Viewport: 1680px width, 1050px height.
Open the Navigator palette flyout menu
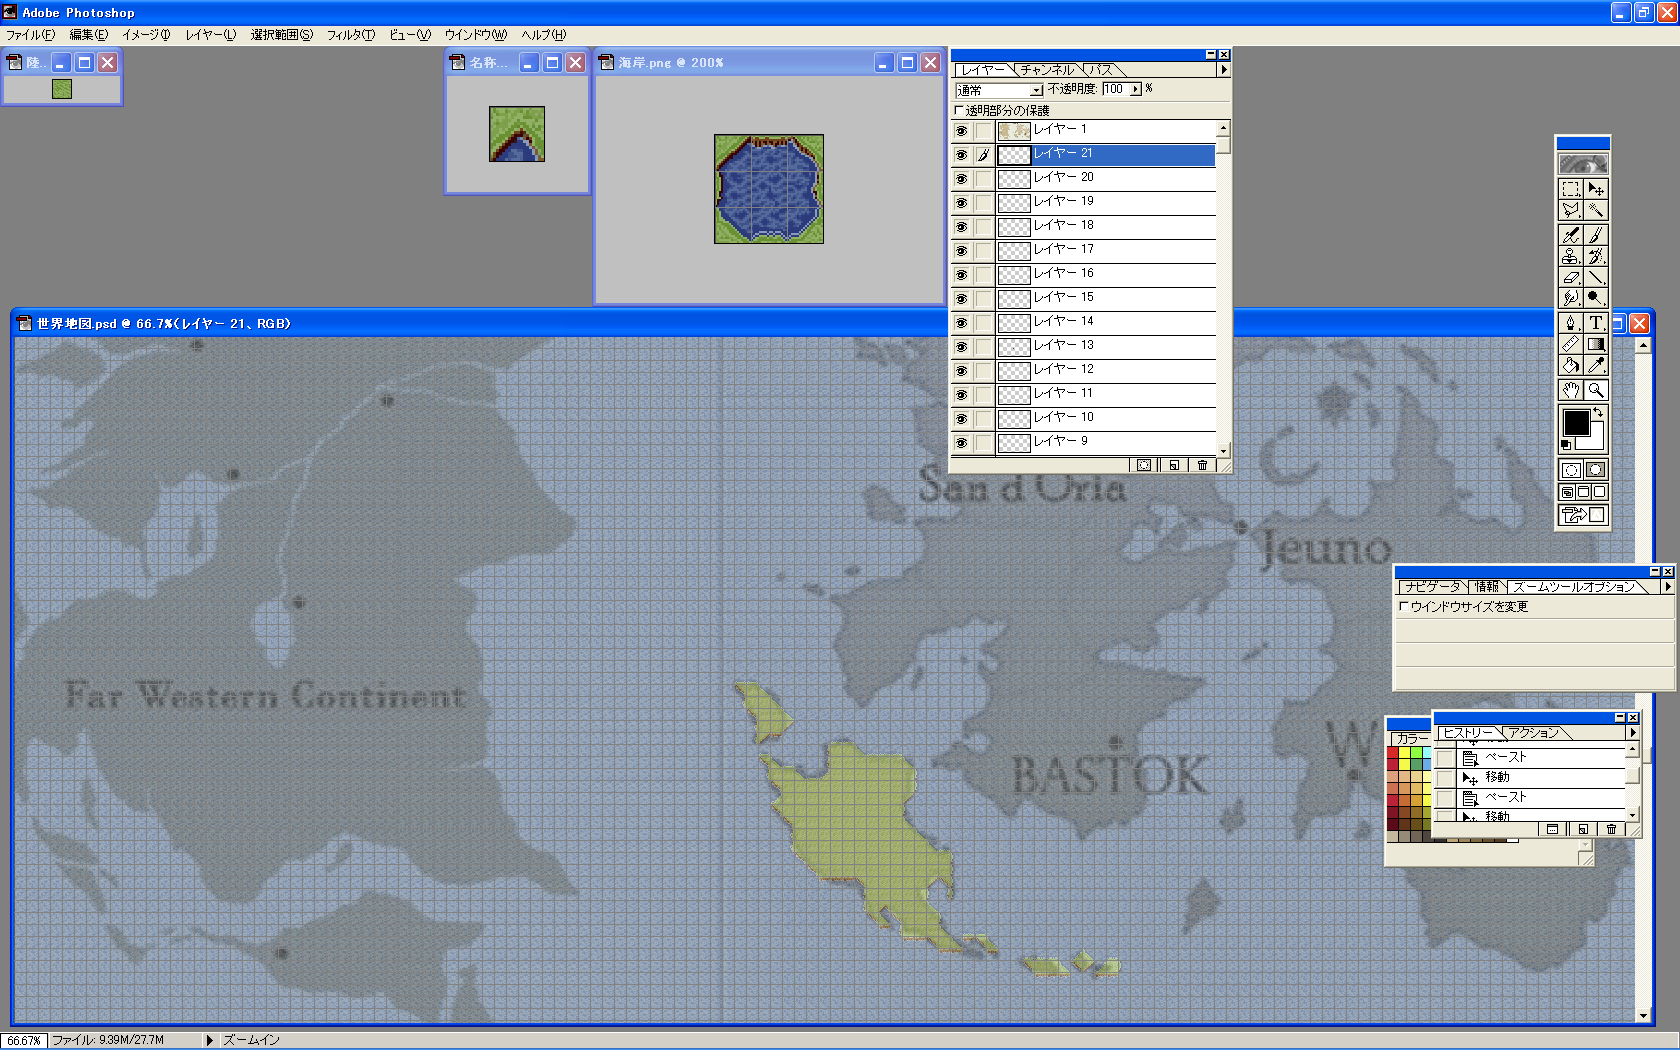tap(1667, 587)
